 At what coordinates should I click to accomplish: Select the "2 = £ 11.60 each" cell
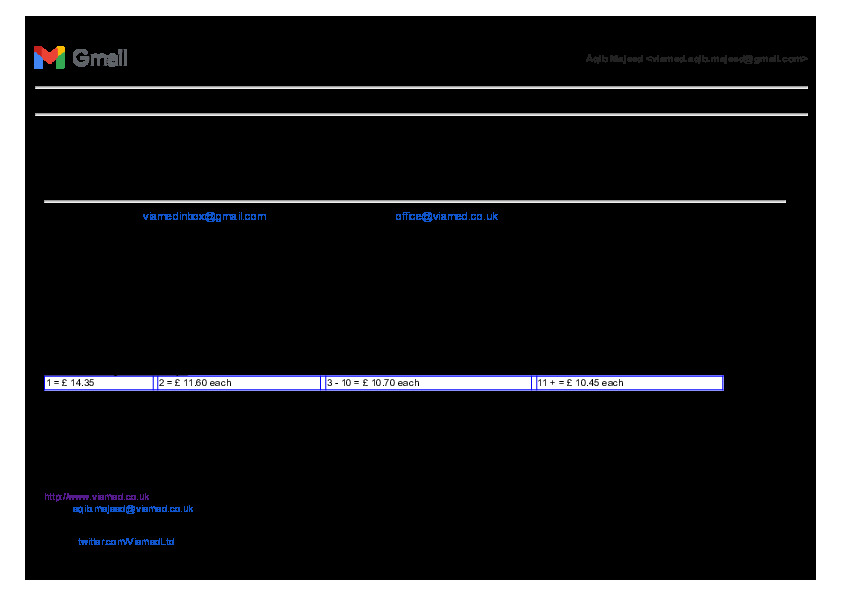point(238,383)
